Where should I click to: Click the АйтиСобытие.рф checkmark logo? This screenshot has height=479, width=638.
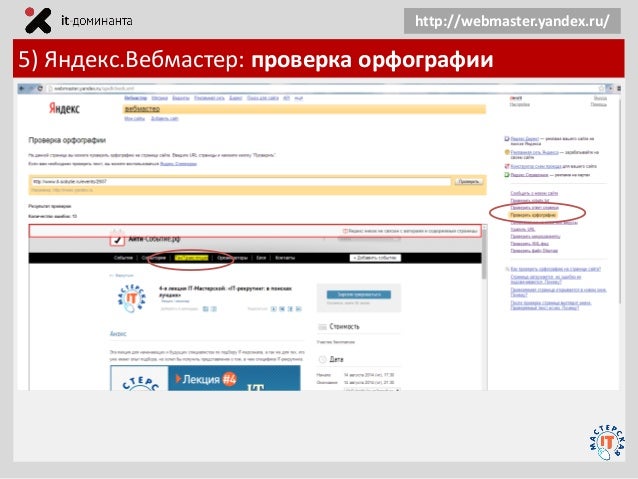(x=117, y=239)
